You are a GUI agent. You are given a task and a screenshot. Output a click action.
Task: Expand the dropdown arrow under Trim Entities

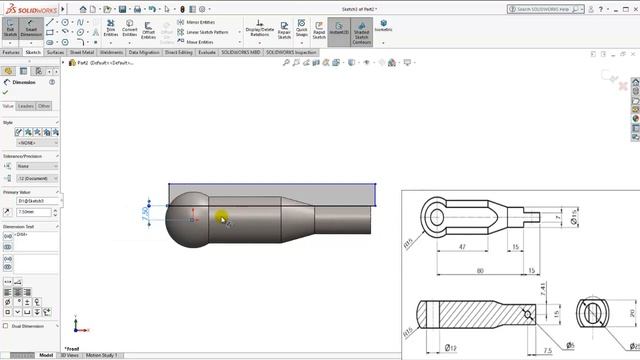click(x=111, y=42)
